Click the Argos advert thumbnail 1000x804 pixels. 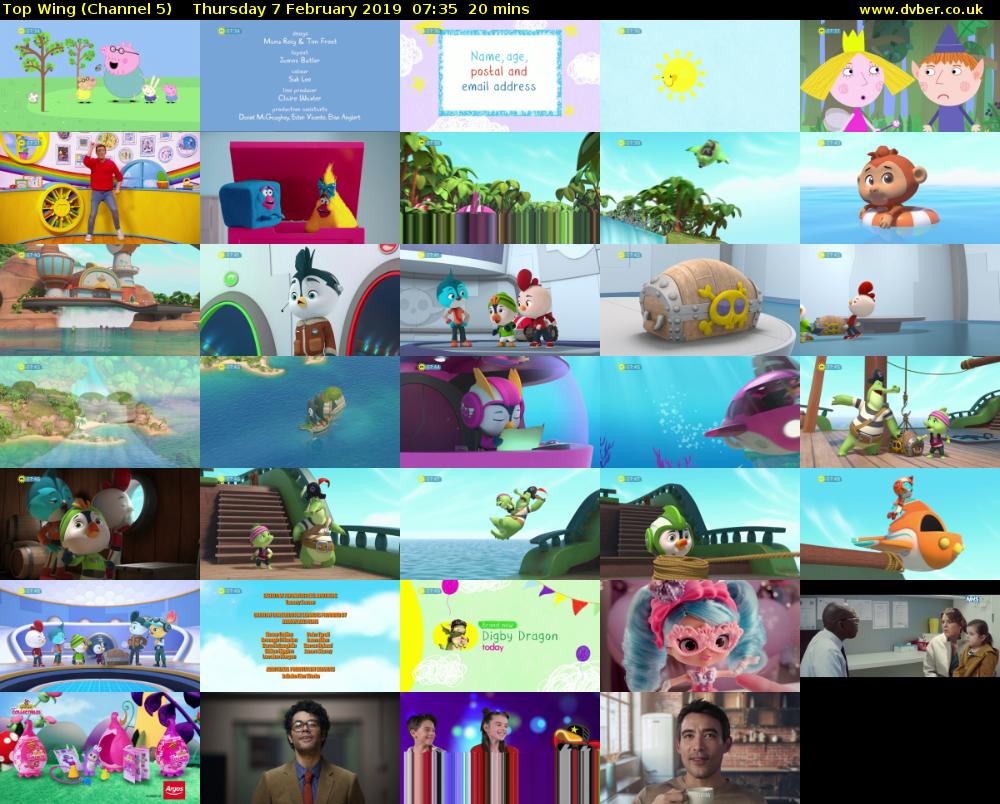100,747
